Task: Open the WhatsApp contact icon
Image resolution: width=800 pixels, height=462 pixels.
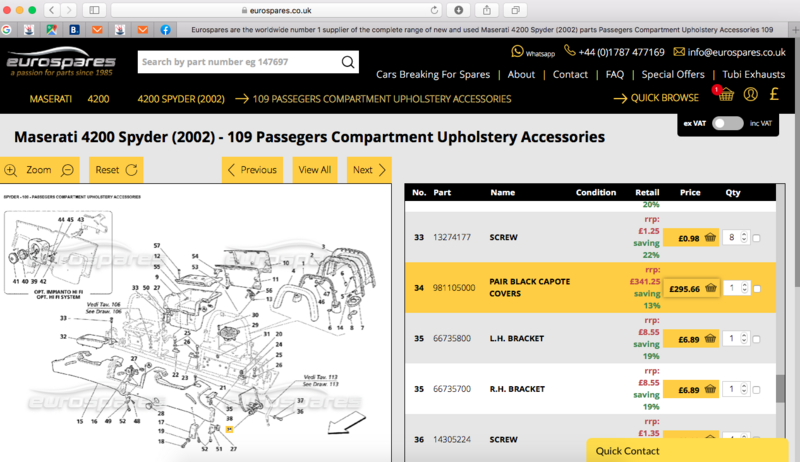Action: [517, 52]
